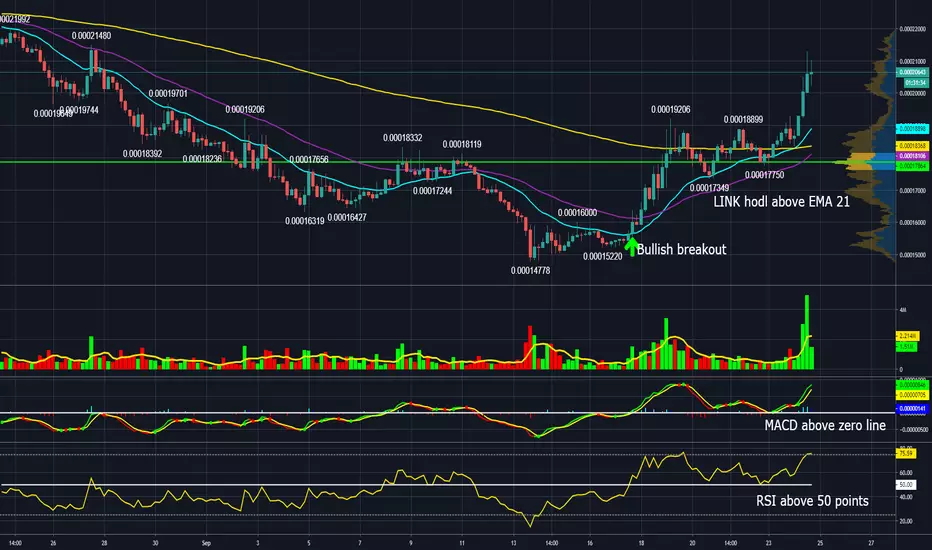932x550 pixels.
Task: Click the 20.00 RSI axis tick
Action: [x=906, y=521]
